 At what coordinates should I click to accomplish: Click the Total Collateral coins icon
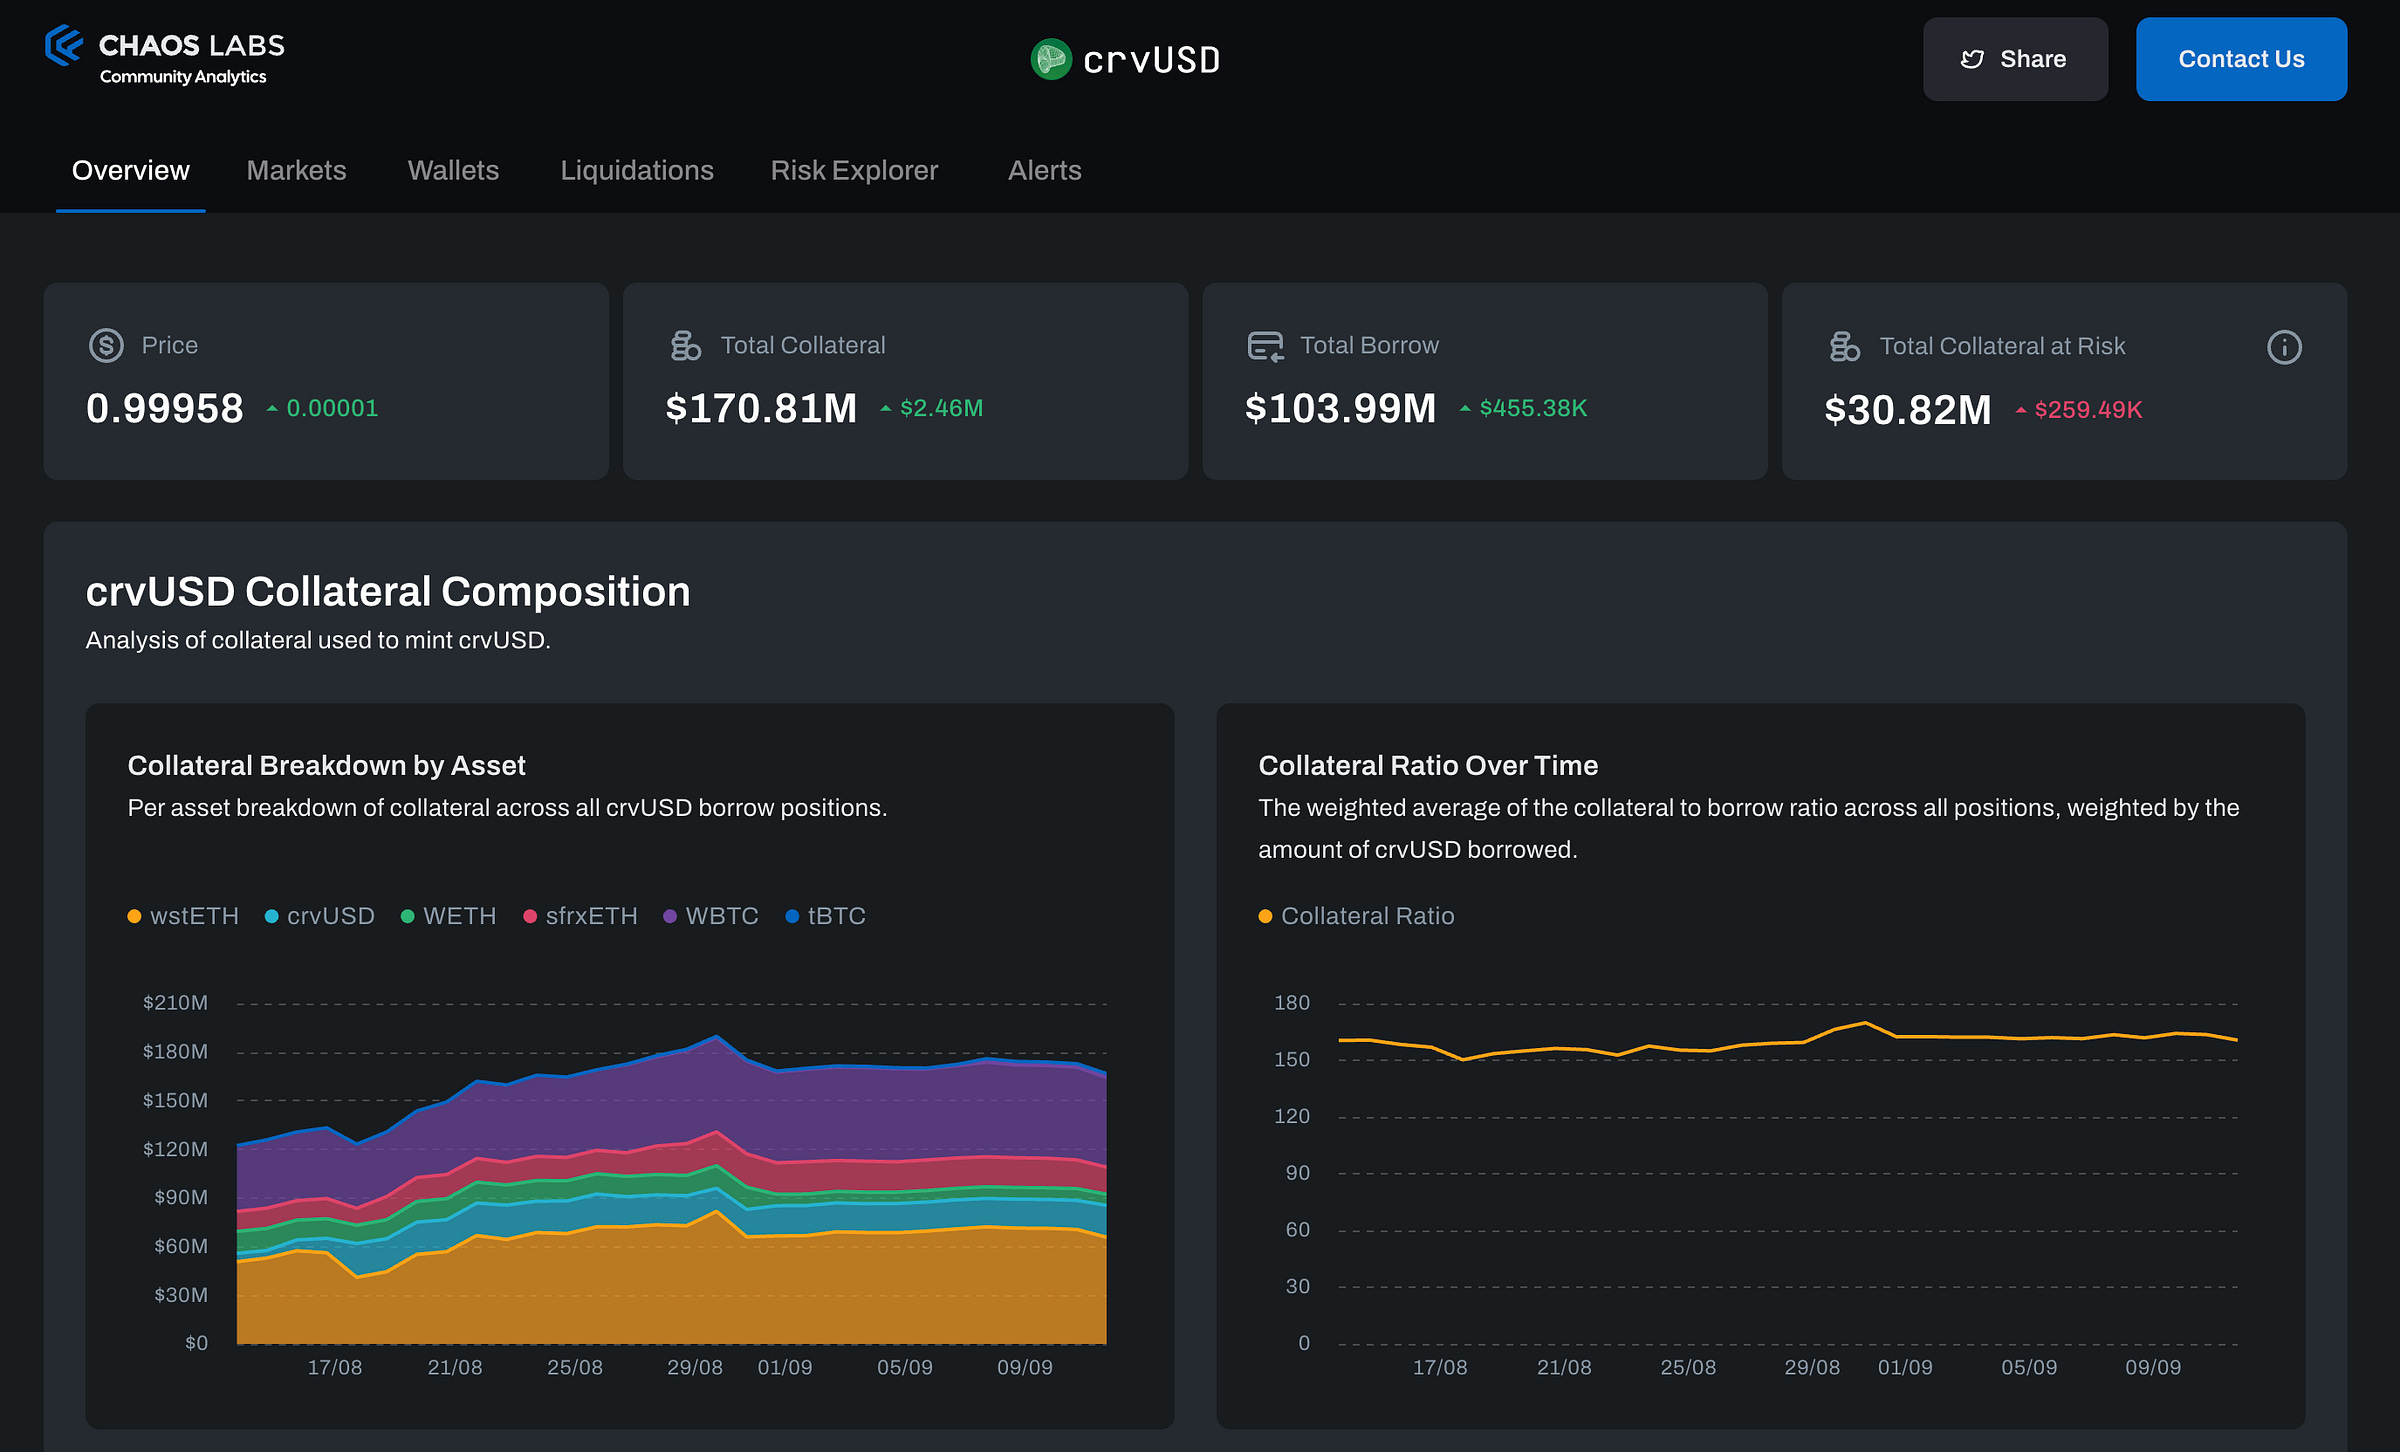(x=685, y=345)
